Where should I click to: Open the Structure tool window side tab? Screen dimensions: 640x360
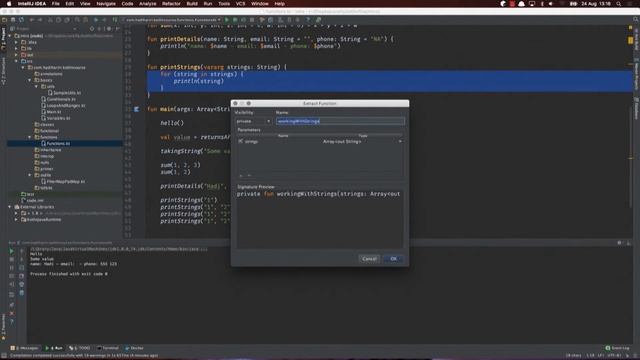[3, 71]
